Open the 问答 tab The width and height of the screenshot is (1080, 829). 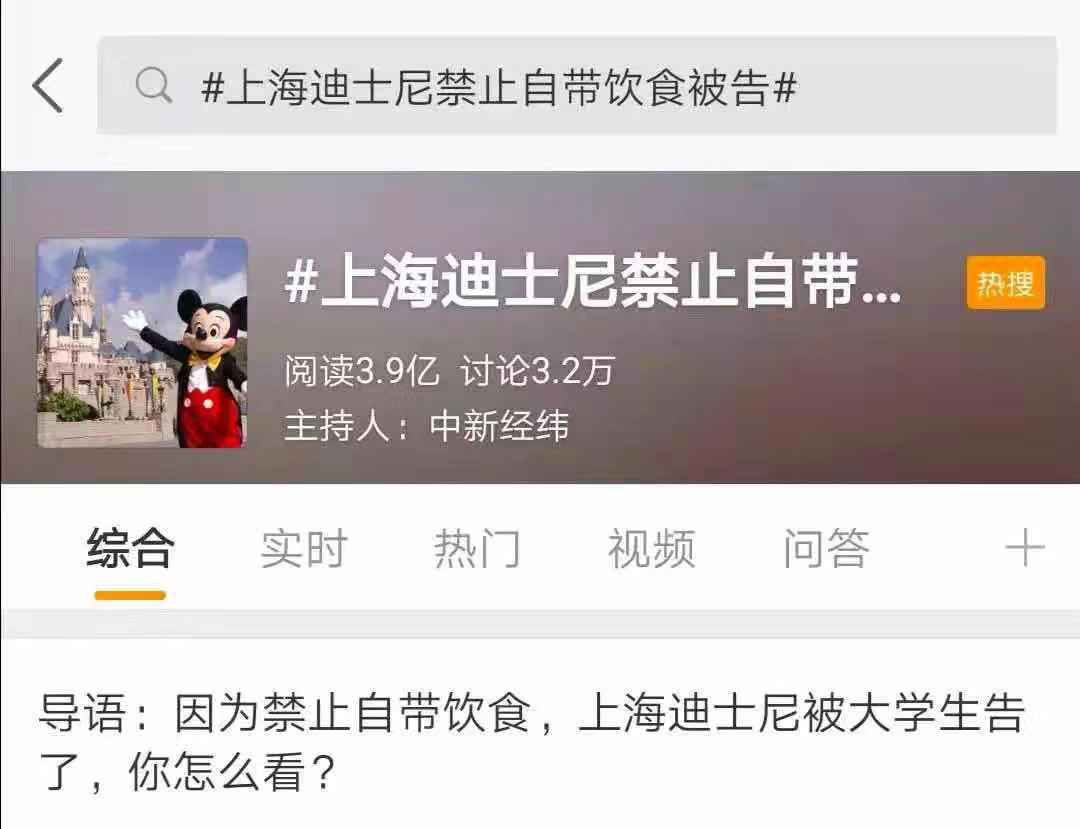pos(826,548)
